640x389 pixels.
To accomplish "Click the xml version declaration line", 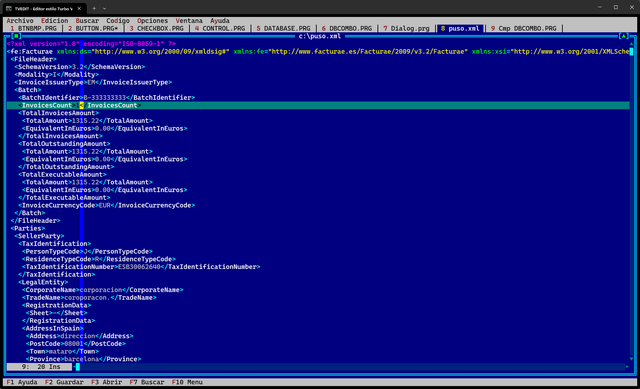I will coord(91,44).
